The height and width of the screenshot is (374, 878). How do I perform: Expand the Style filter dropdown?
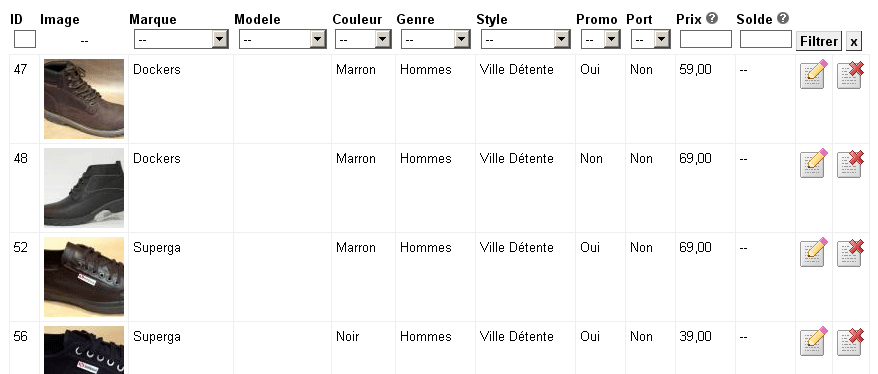pos(525,39)
